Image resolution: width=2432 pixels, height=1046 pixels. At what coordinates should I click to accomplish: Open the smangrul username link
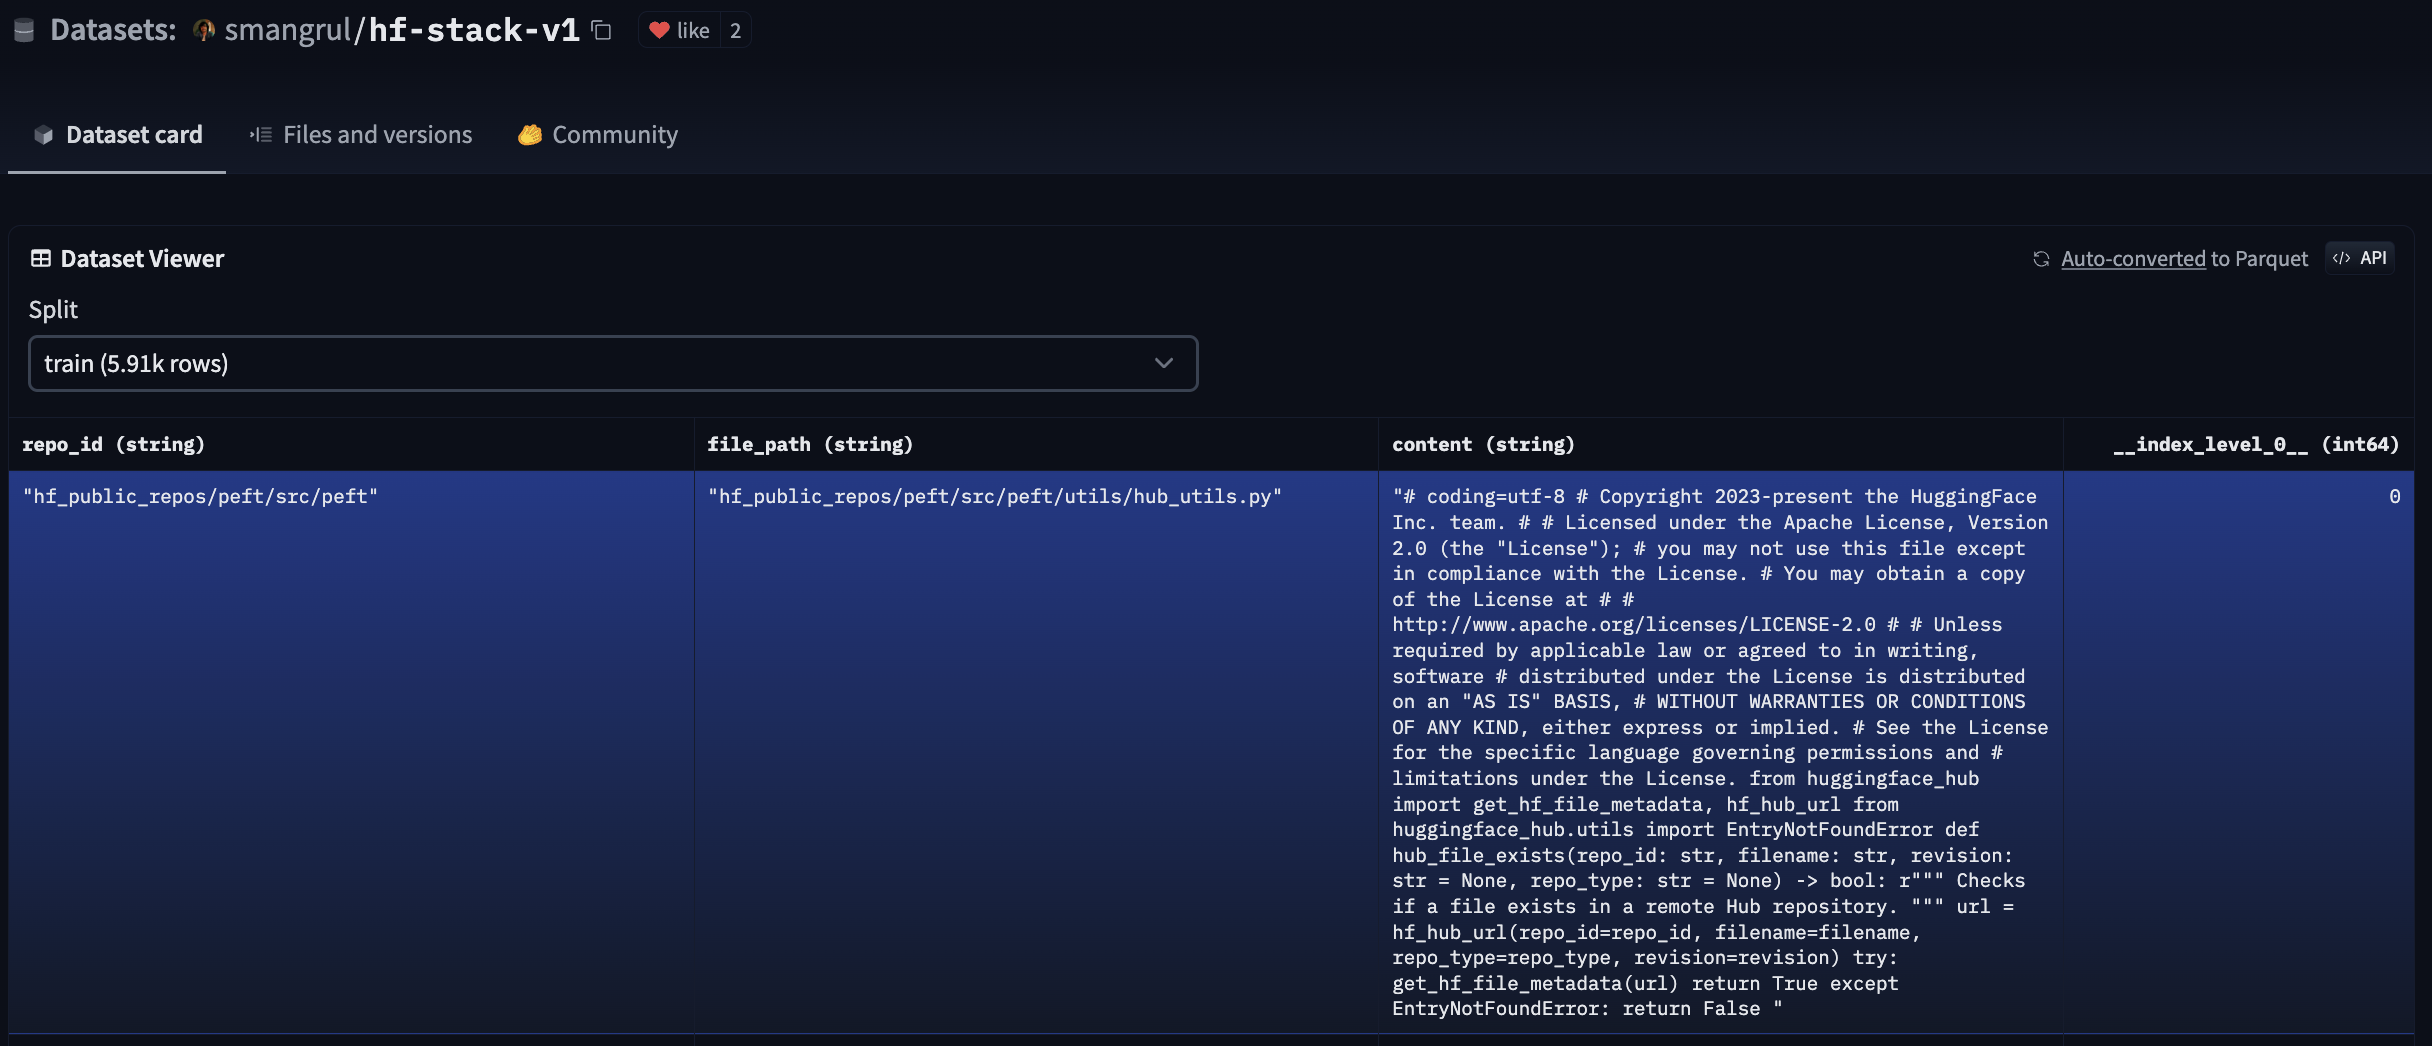(288, 30)
